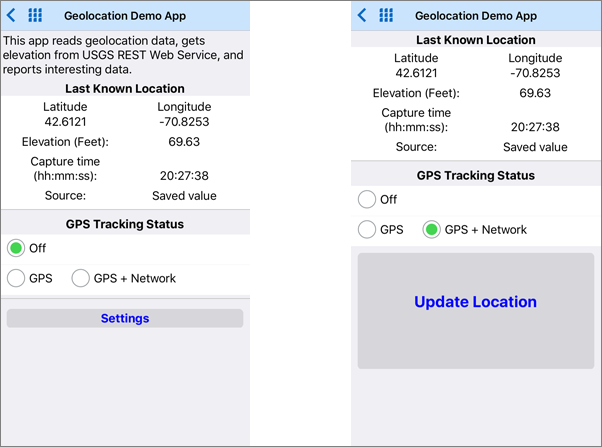The image size is (602, 447).
Task: Tap the back chevron on the right screen
Action: (362, 16)
